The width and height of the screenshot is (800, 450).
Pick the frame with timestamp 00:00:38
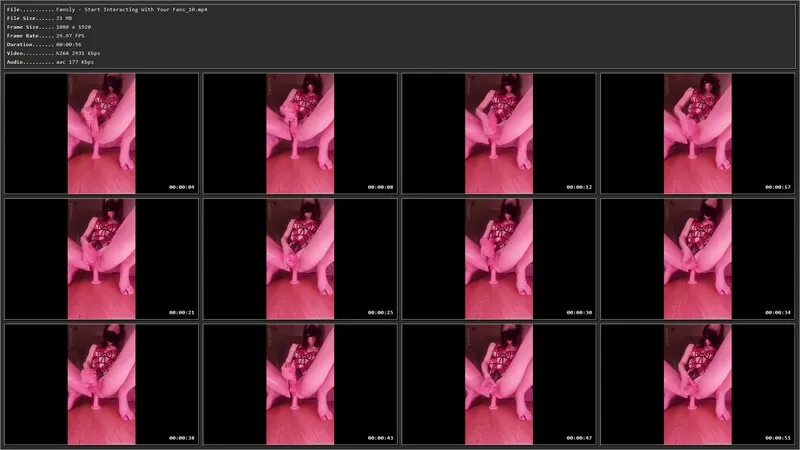tap(102, 384)
